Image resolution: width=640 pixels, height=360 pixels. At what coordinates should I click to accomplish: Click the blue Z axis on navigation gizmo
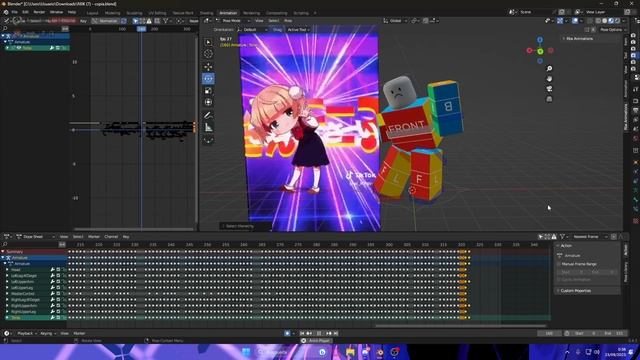click(540, 40)
